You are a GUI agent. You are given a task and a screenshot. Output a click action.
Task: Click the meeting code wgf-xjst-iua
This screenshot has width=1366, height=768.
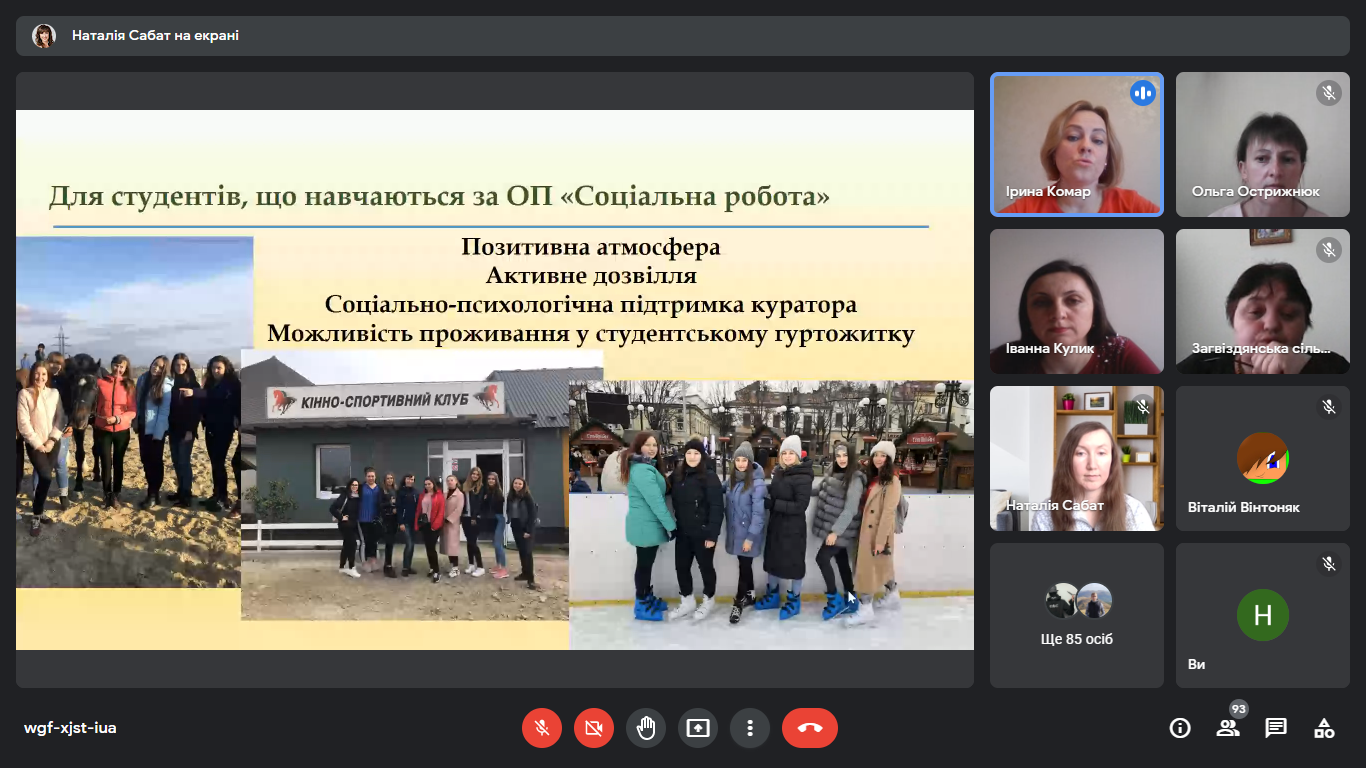[70, 728]
